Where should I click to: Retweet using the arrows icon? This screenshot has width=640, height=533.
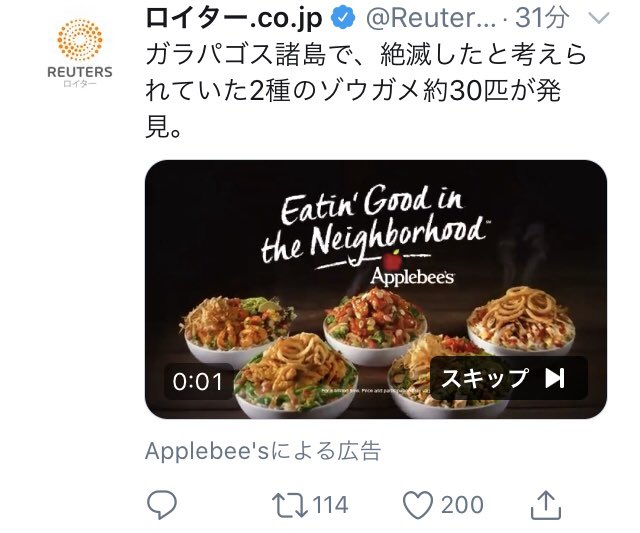[290, 505]
